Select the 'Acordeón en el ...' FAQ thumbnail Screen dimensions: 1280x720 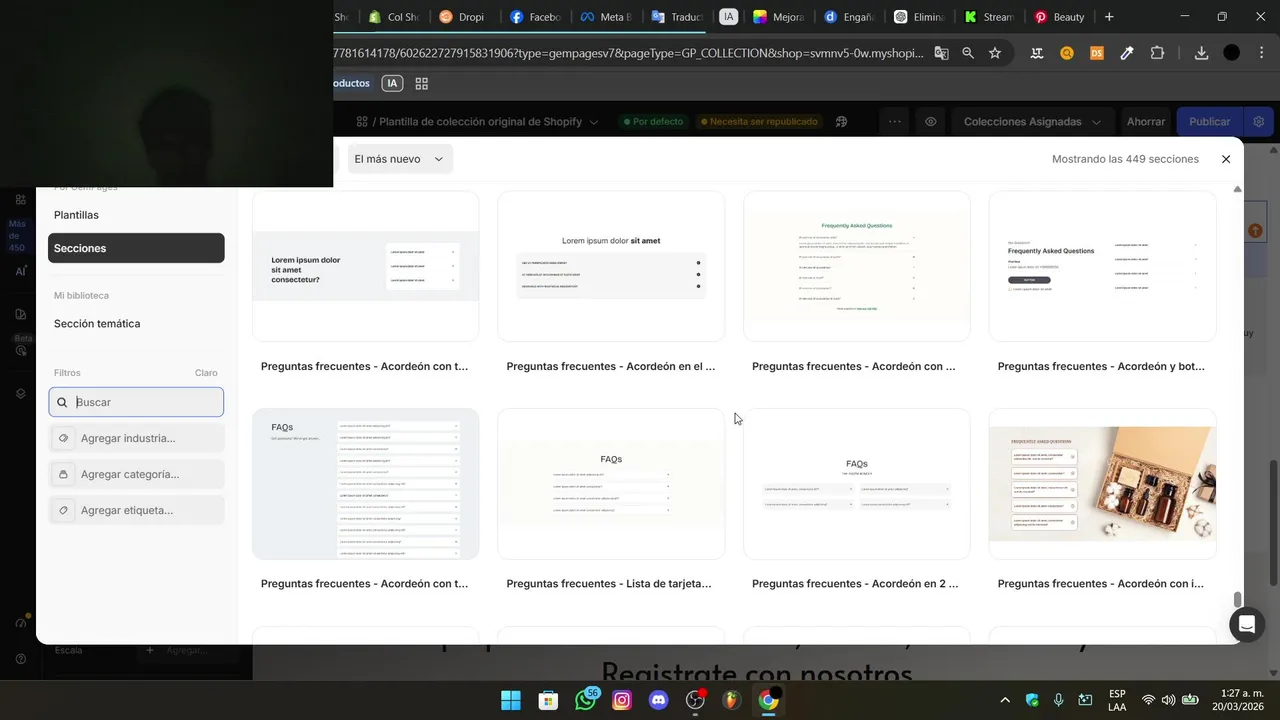[611, 266]
